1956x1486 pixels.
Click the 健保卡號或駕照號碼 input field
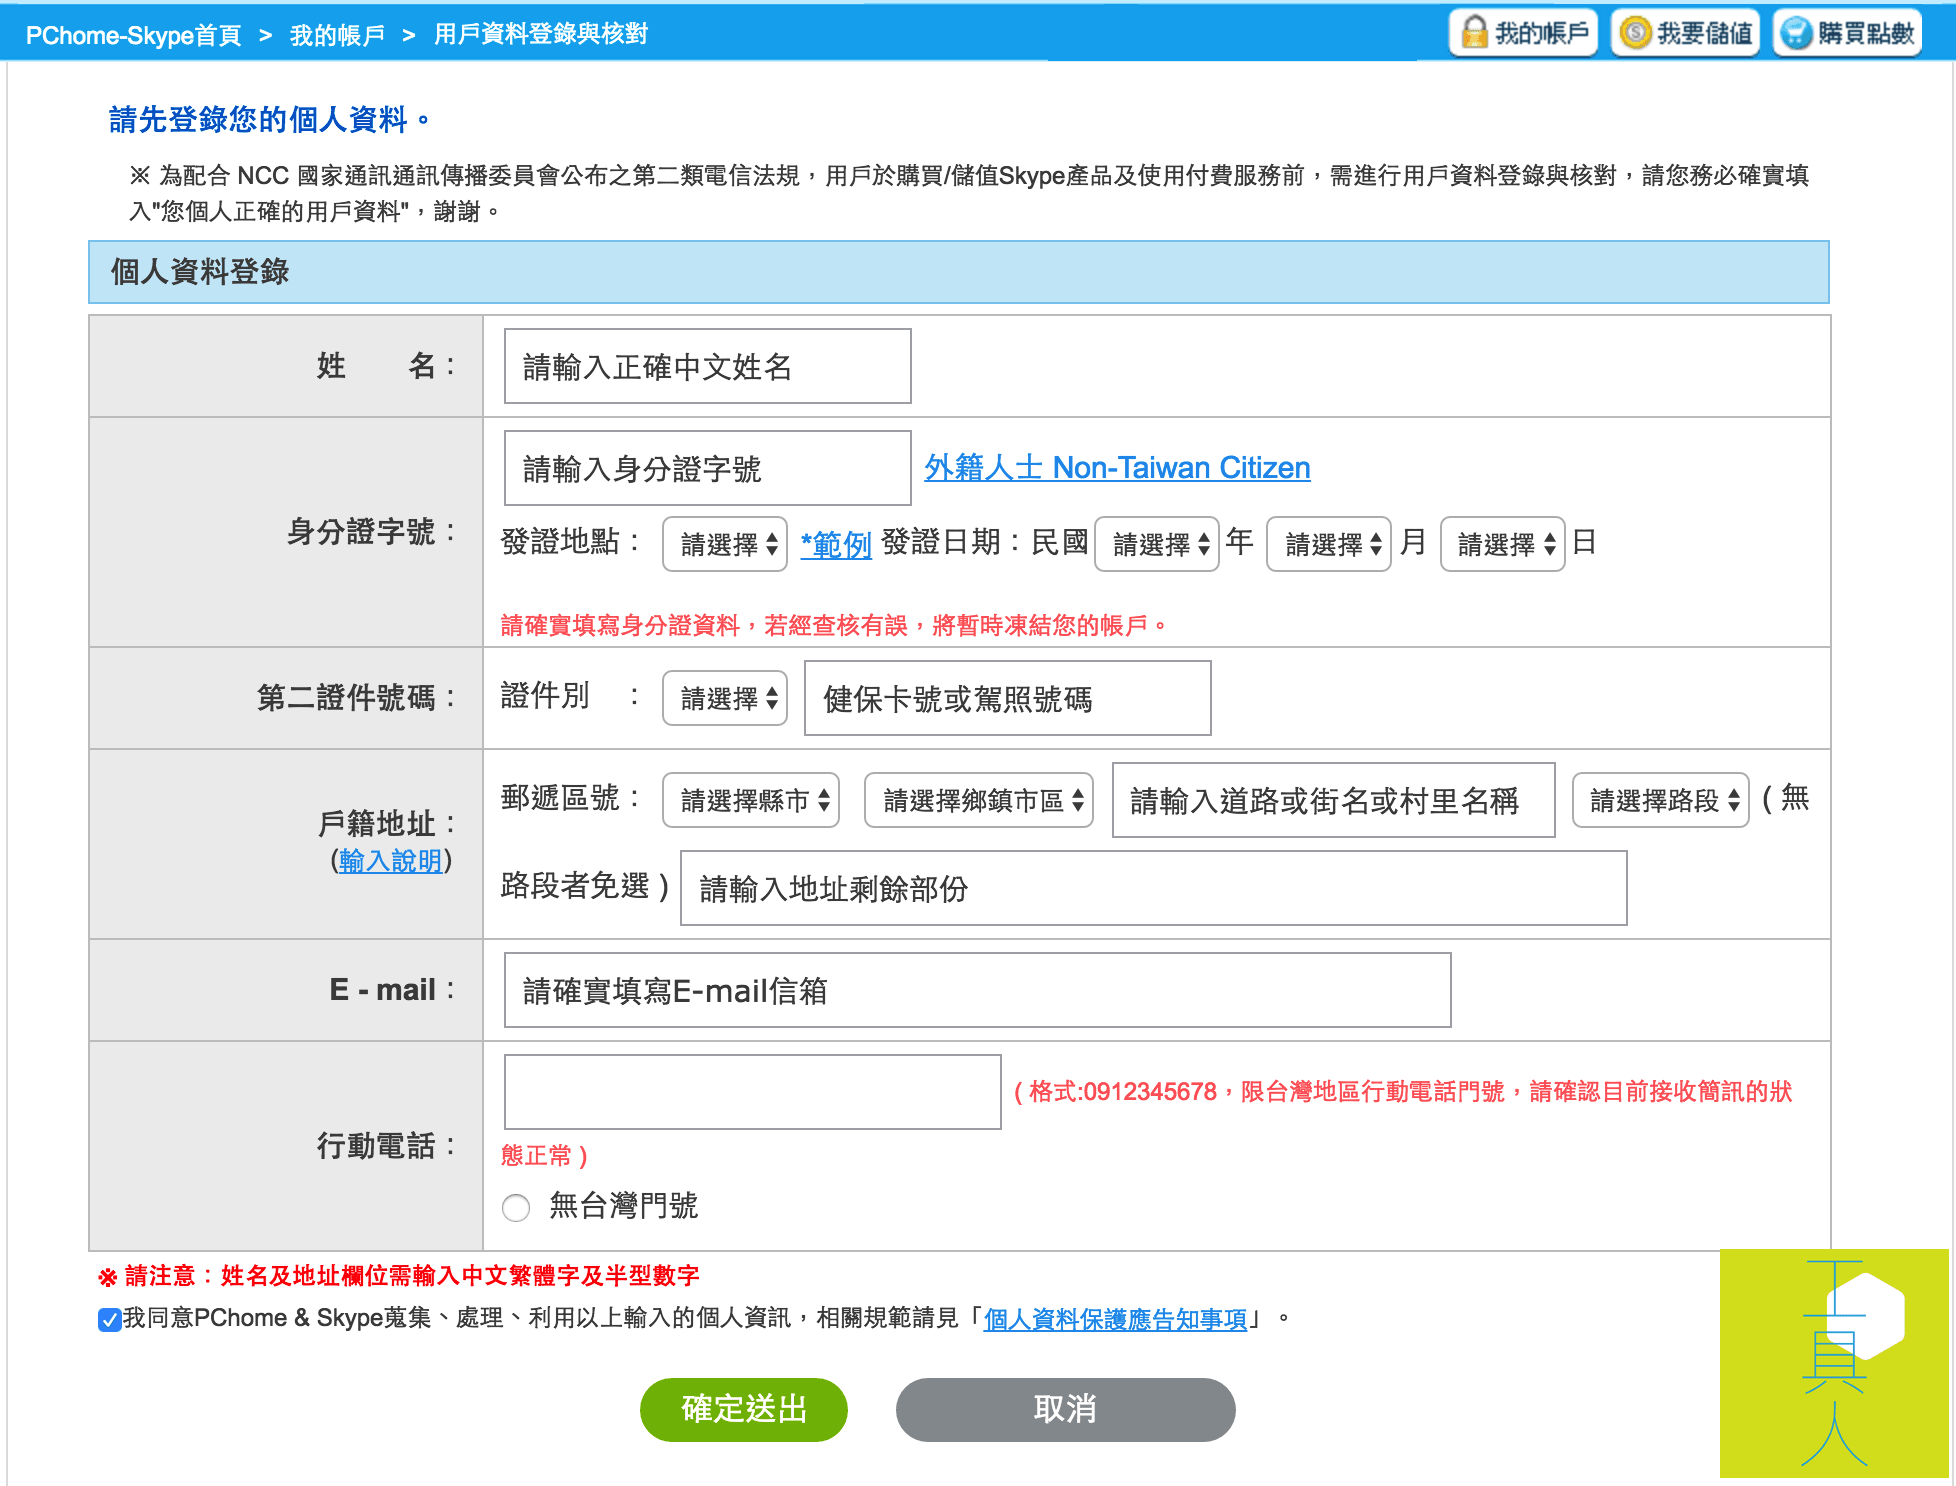[1008, 698]
